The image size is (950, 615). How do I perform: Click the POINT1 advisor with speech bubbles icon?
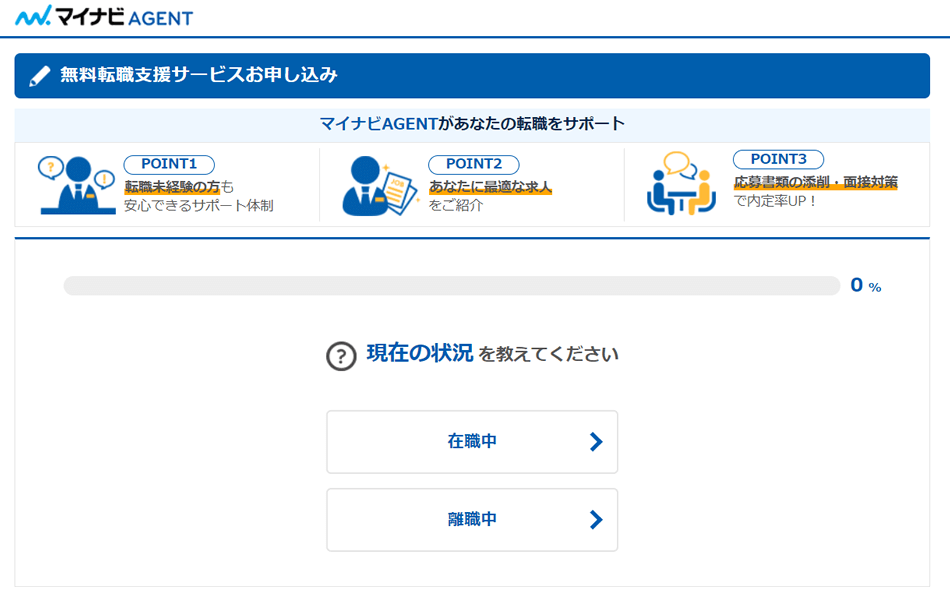click(76, 185)
